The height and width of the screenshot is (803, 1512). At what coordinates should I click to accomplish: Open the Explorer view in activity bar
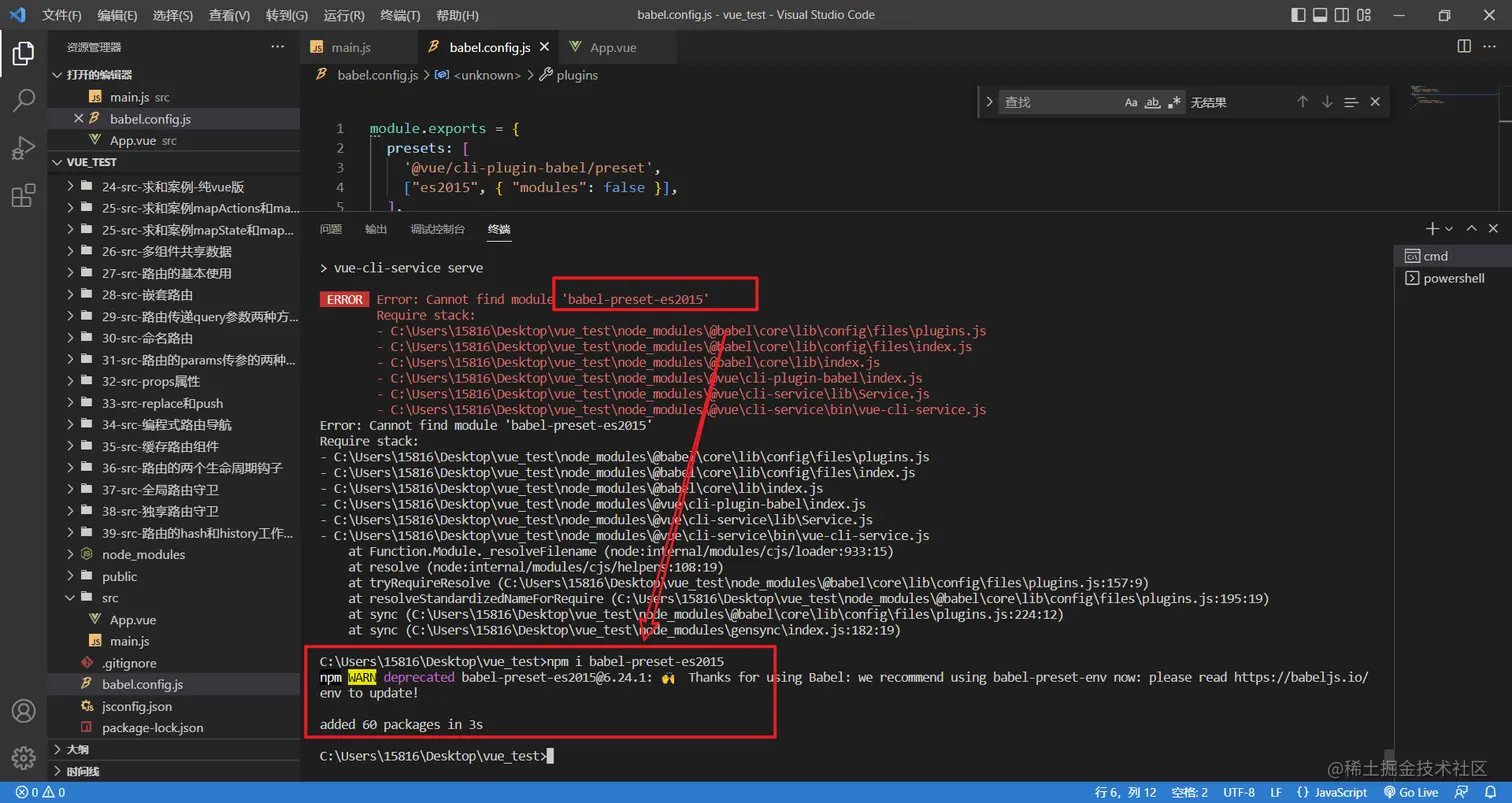(23, 53)
